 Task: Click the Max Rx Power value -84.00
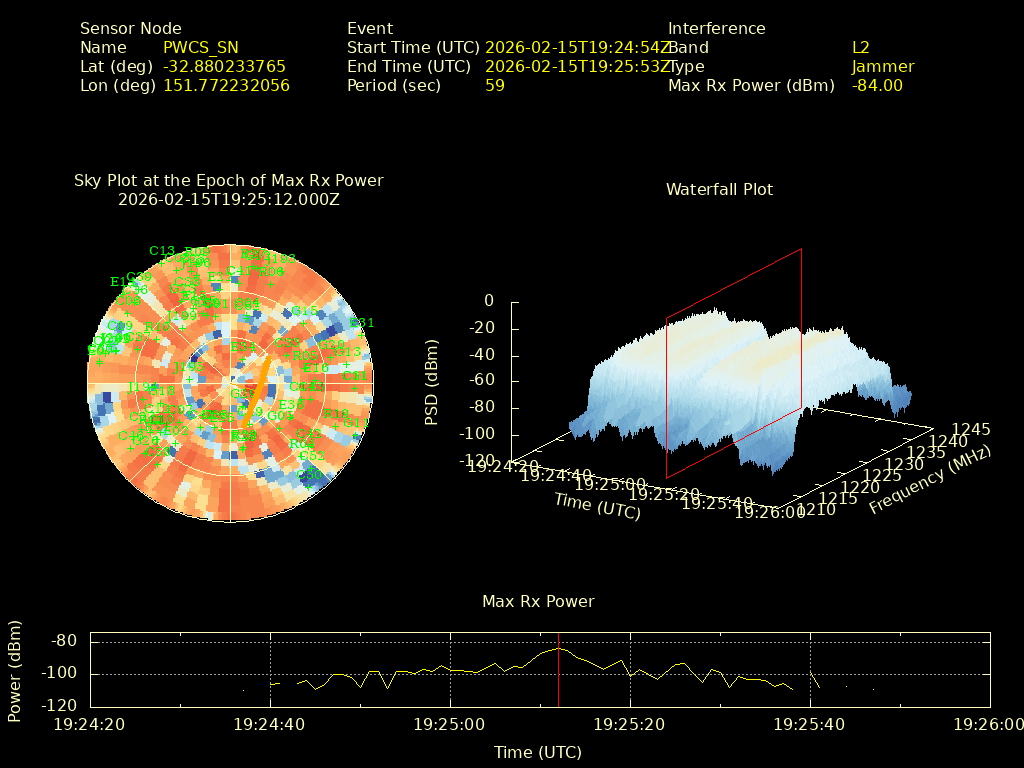pos(877,85)
